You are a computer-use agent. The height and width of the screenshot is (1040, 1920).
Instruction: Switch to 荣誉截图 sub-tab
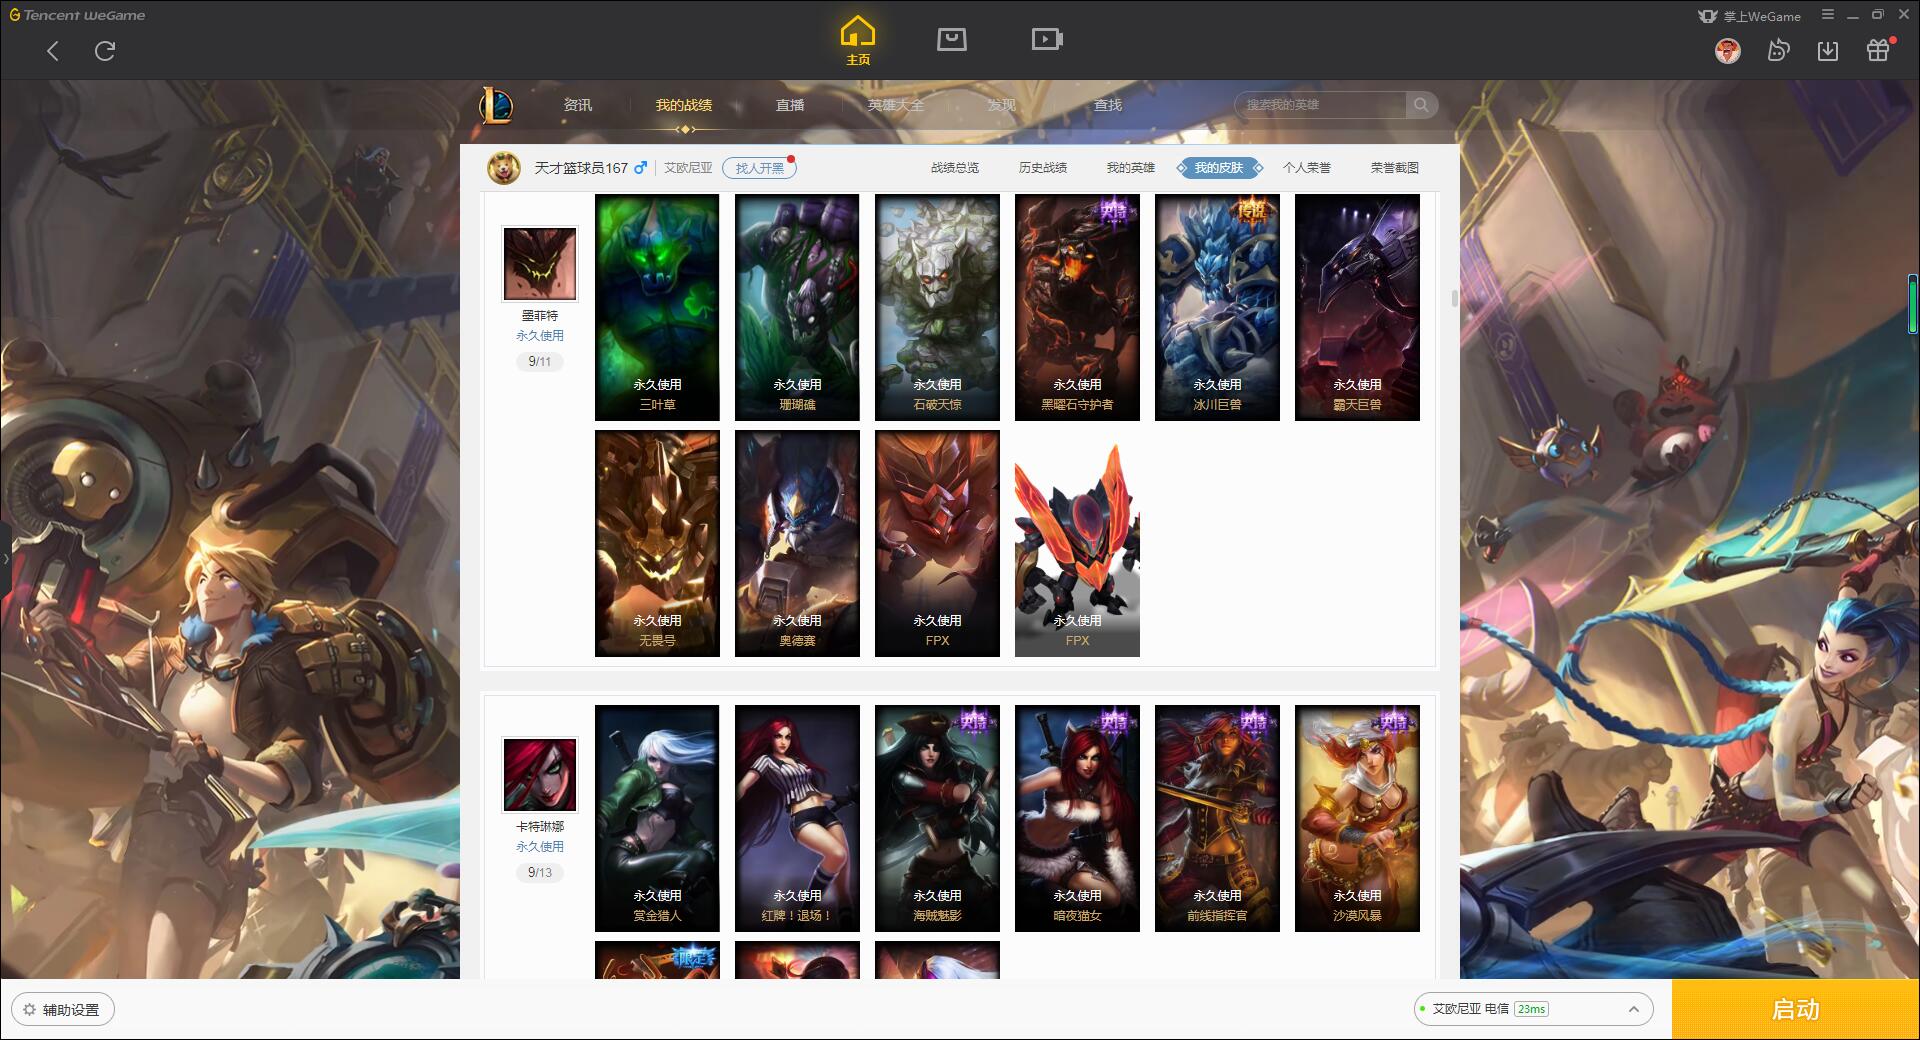click(x=1395, y=168)
